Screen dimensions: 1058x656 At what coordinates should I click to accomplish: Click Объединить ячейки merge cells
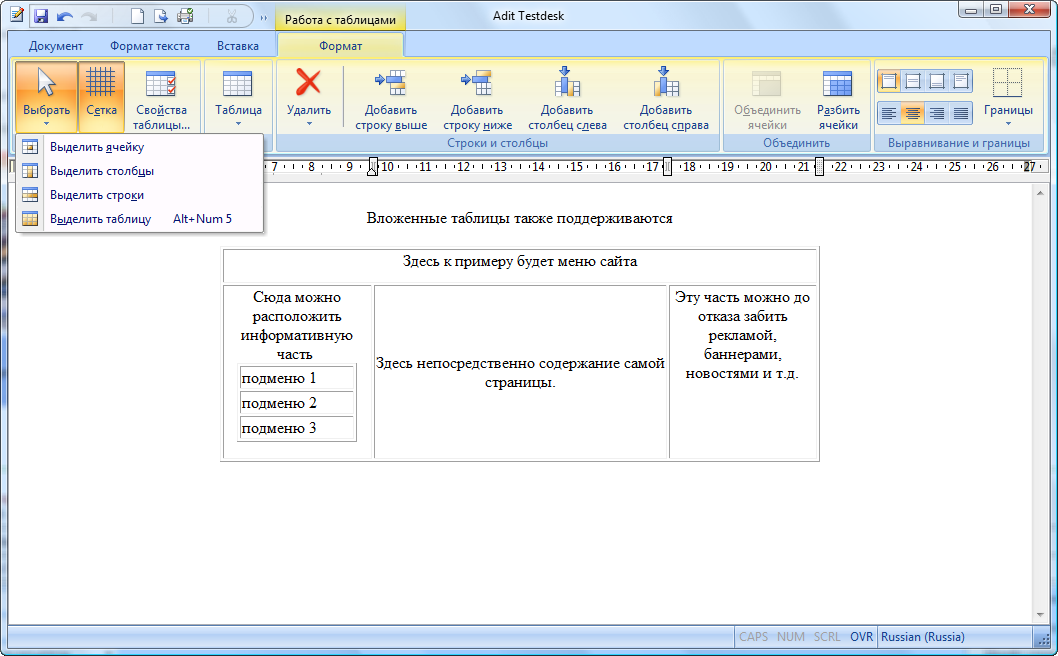(x=767, y=99)
